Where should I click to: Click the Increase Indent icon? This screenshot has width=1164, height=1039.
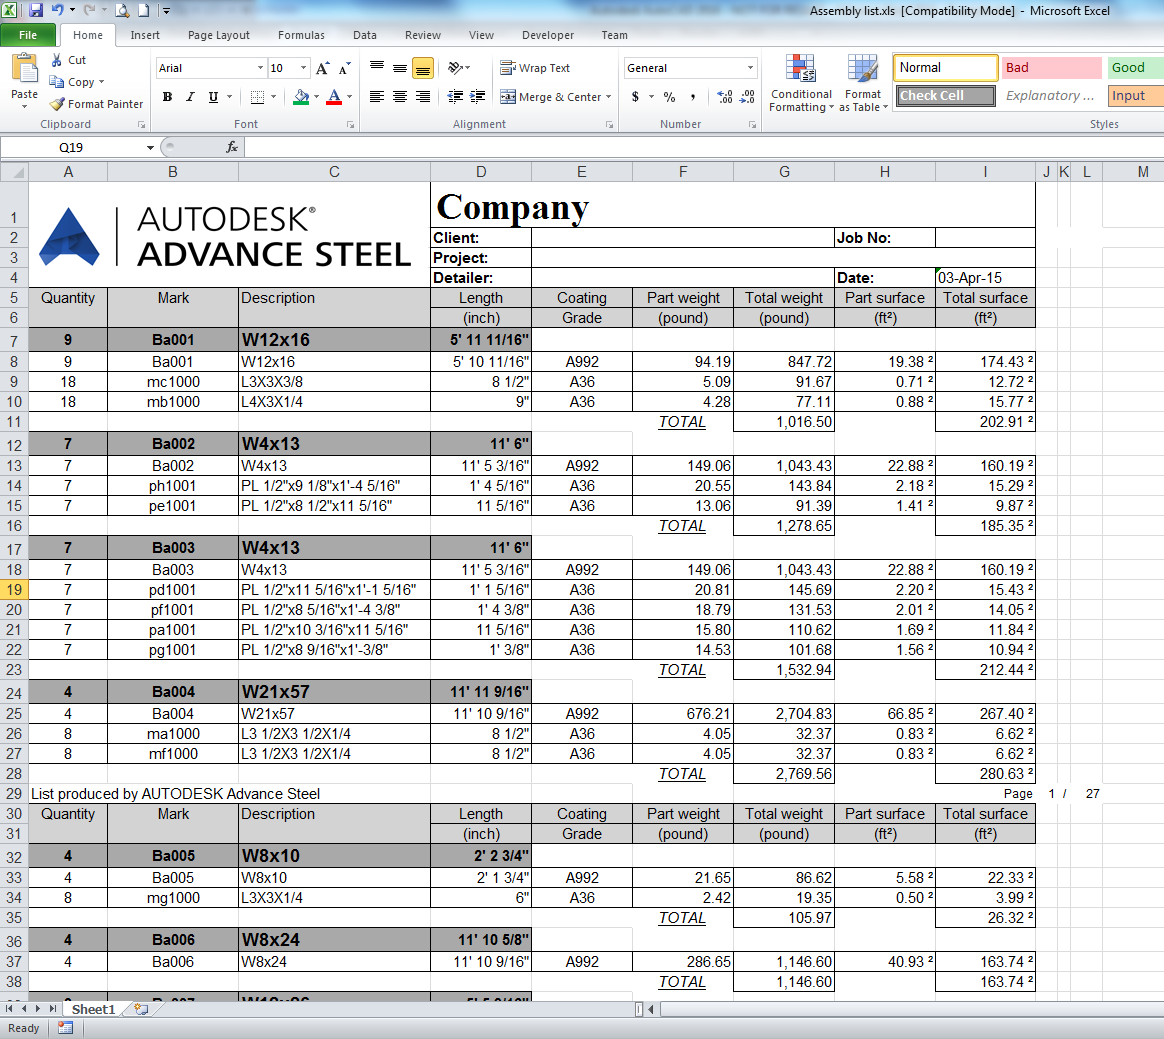coord(478,96)
